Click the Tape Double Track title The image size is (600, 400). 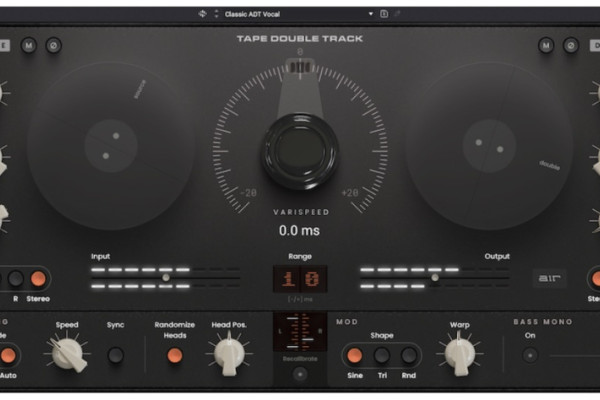300,39
